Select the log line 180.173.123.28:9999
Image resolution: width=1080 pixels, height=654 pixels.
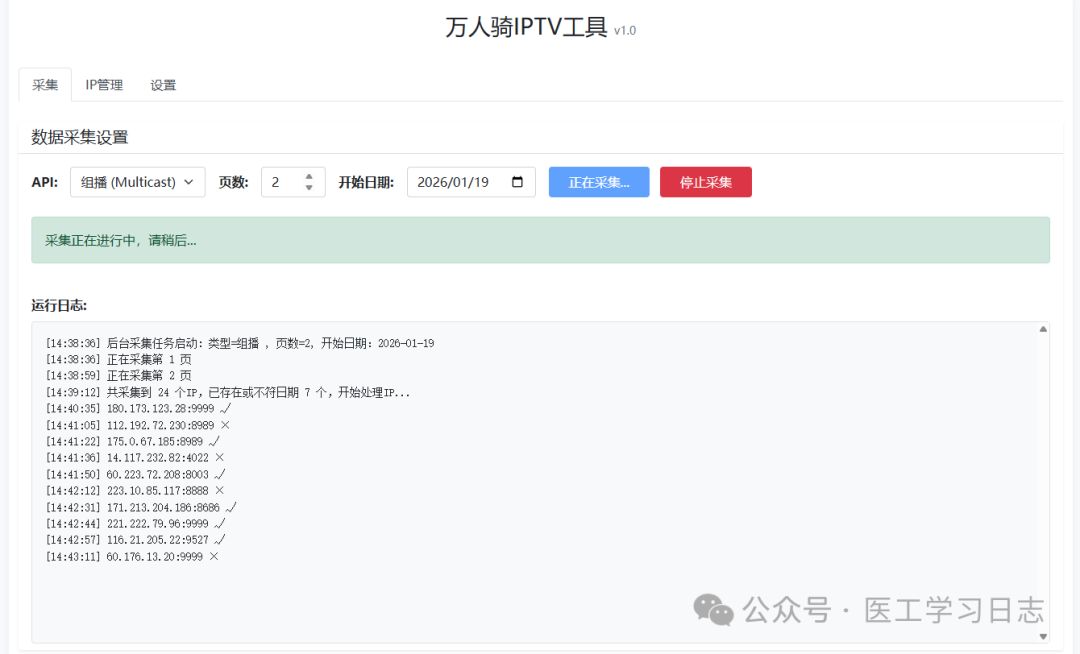click(138, 409)
